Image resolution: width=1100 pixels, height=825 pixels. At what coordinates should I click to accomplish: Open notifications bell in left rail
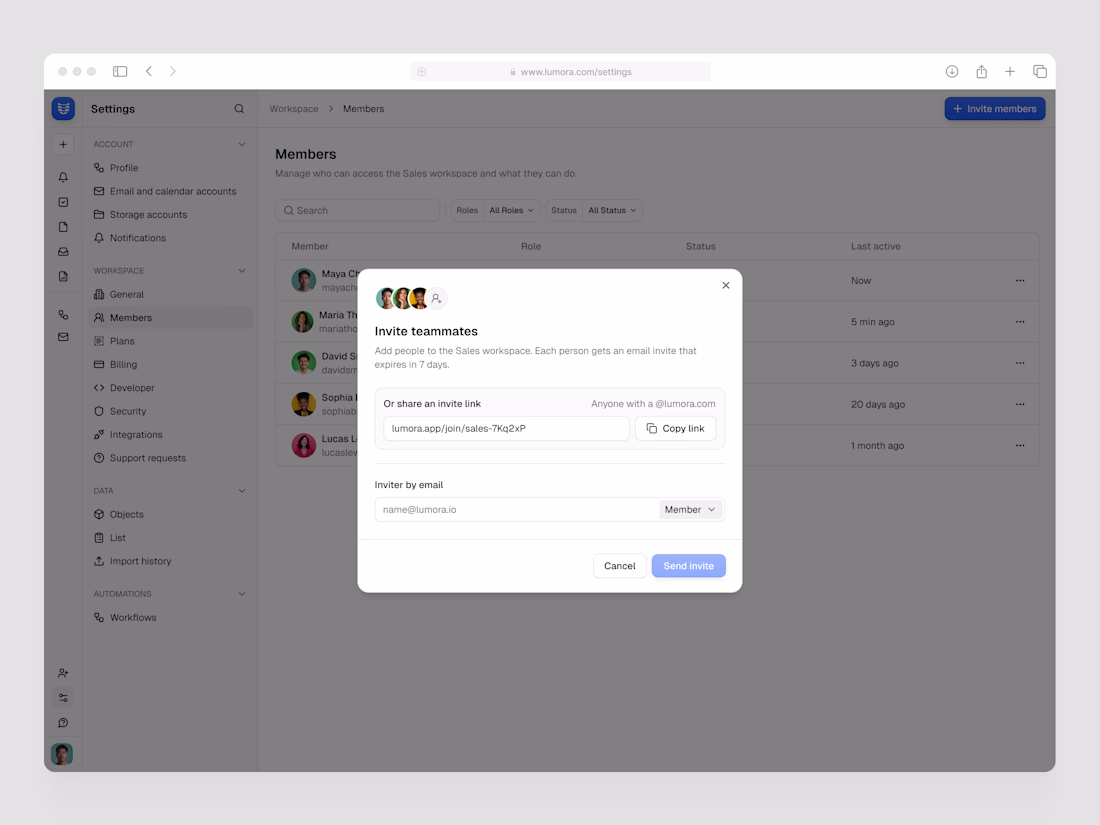point(63,177)
